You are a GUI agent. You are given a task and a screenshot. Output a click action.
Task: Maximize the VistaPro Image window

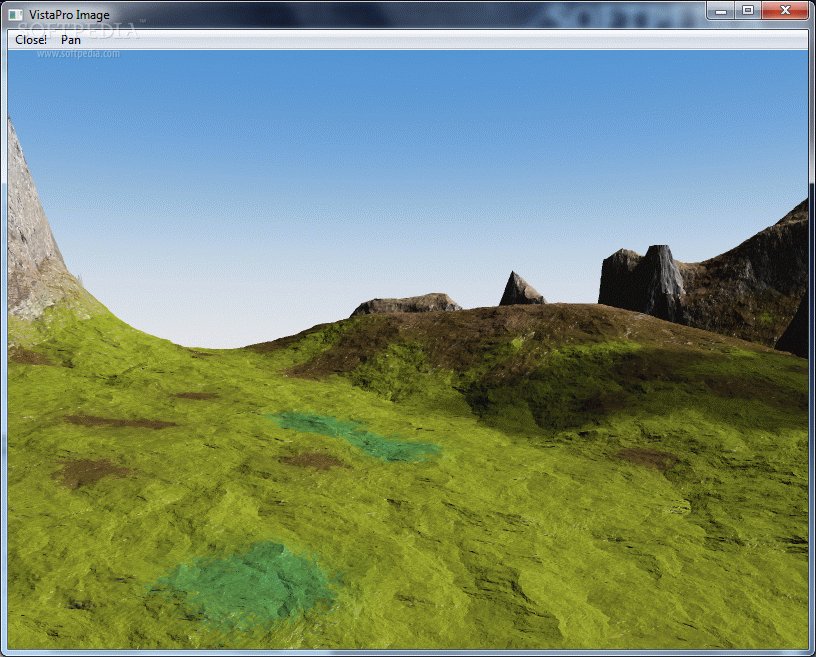click(x=748, y=10)
